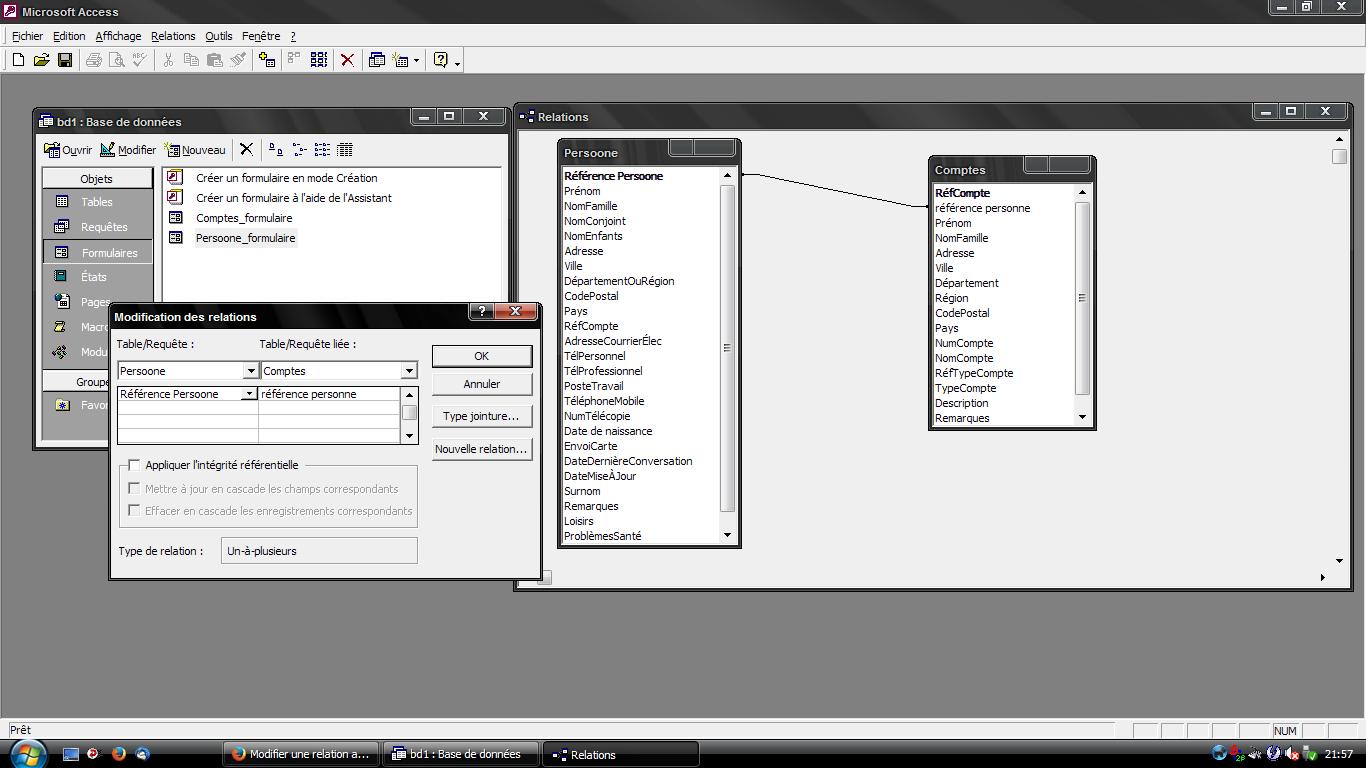This screenshot has width=1366, height=768.
Task: Click the Comptes_formulaire form icon
Action: (176, 218)
